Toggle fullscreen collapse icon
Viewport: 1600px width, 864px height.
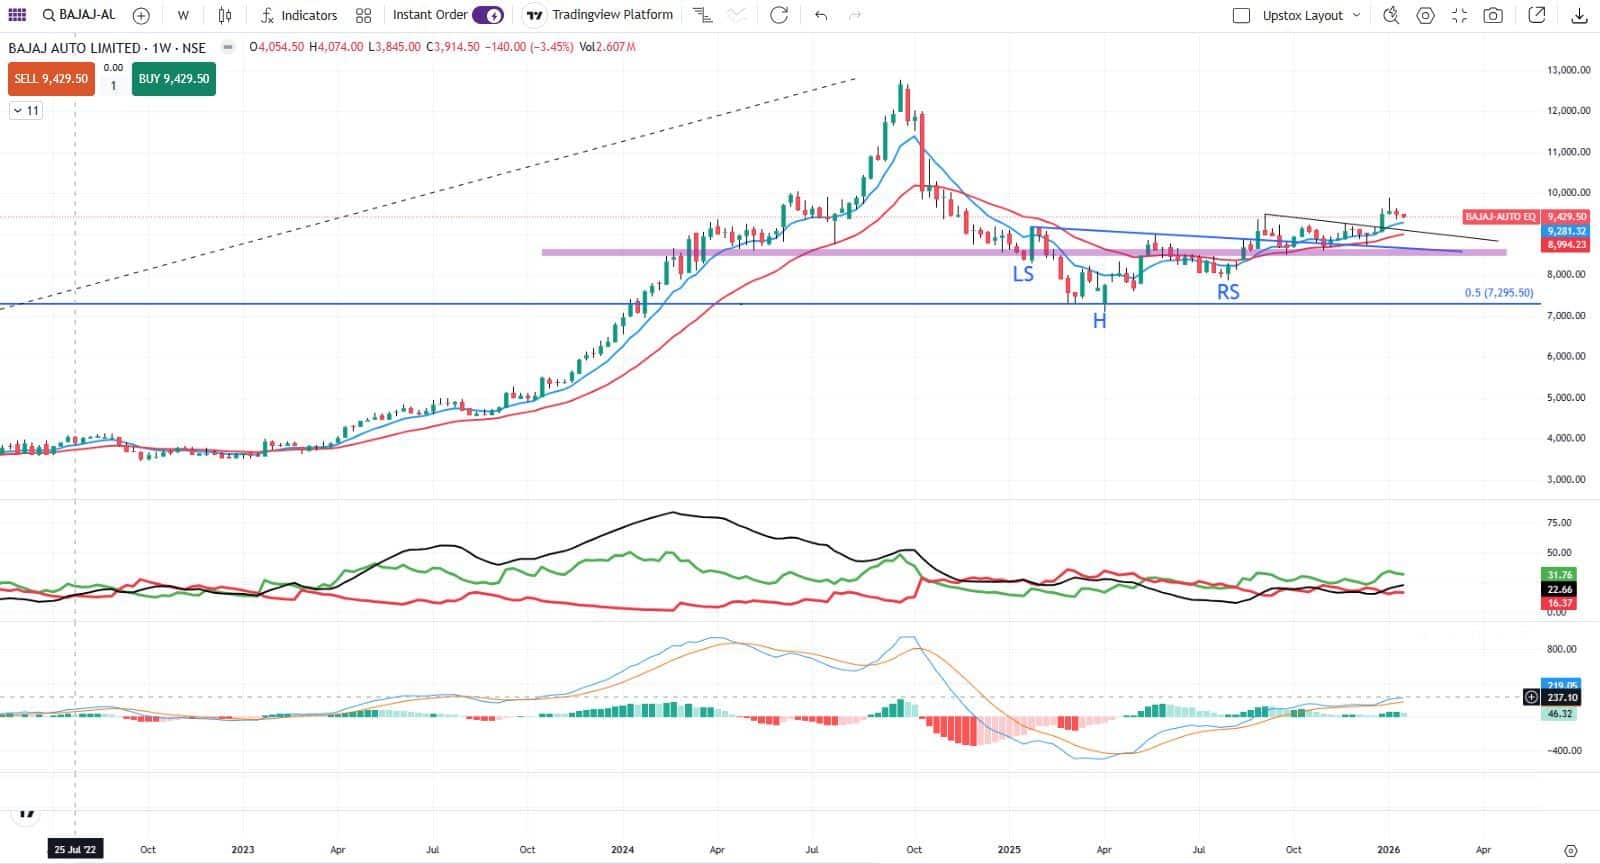1459,15
